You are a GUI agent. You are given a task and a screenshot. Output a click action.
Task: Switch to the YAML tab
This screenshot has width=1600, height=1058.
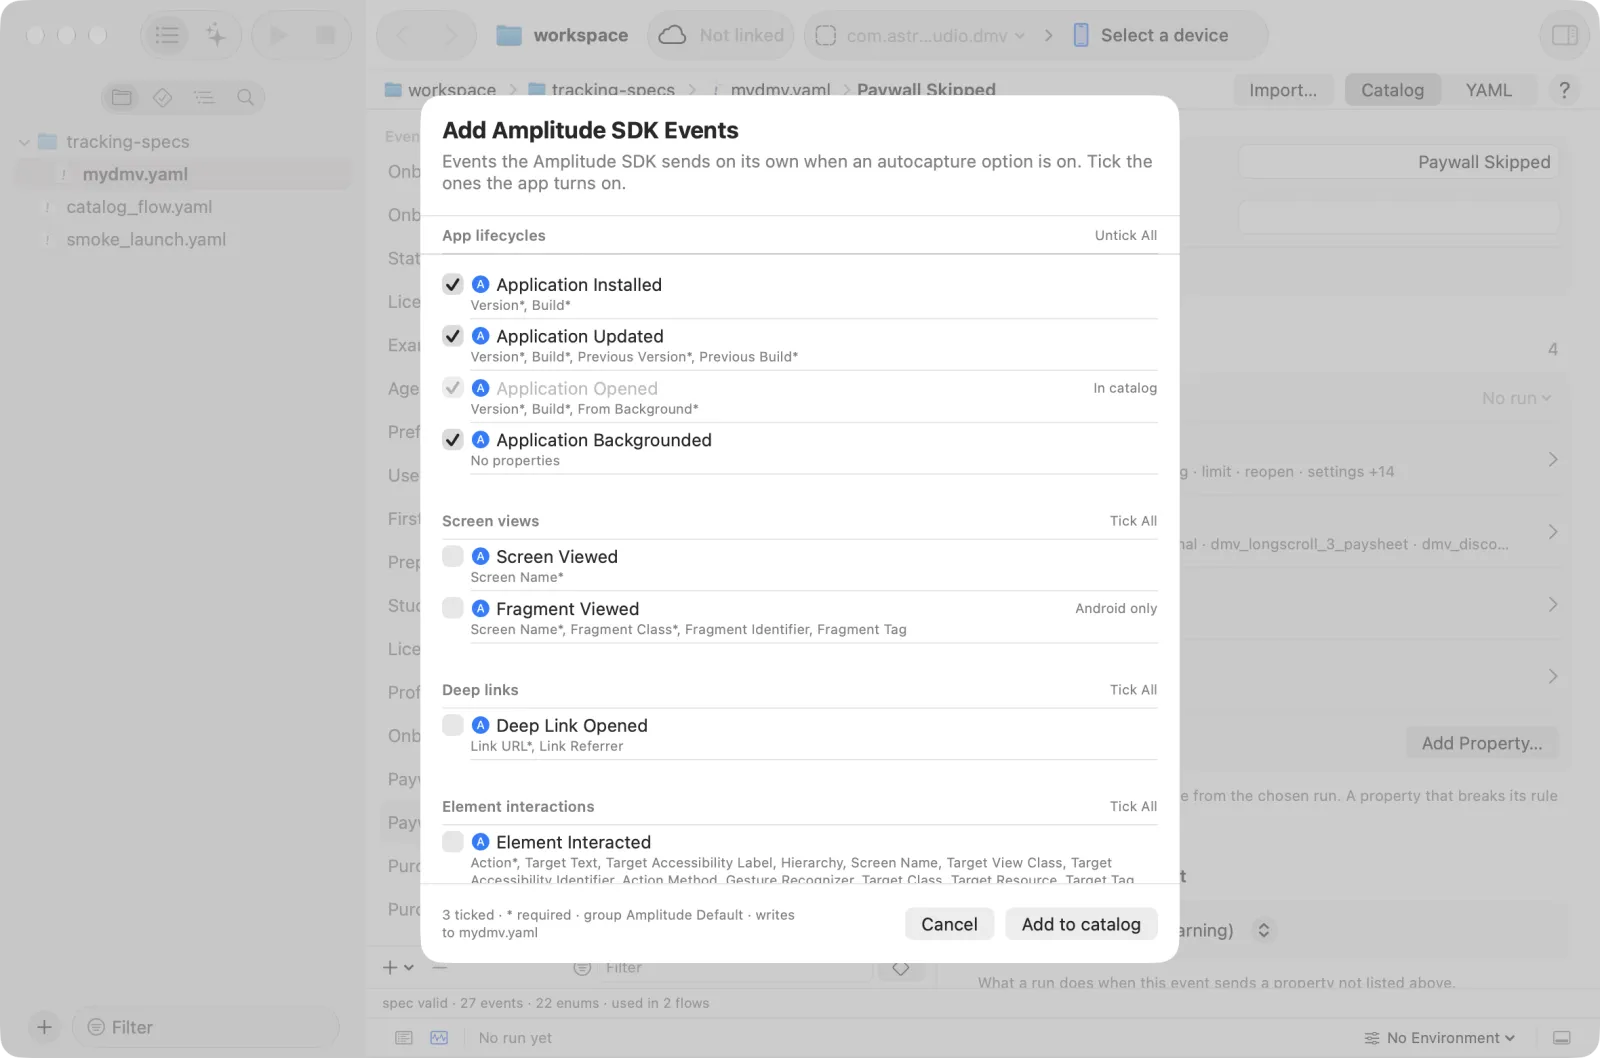[x=1488, y=90]
